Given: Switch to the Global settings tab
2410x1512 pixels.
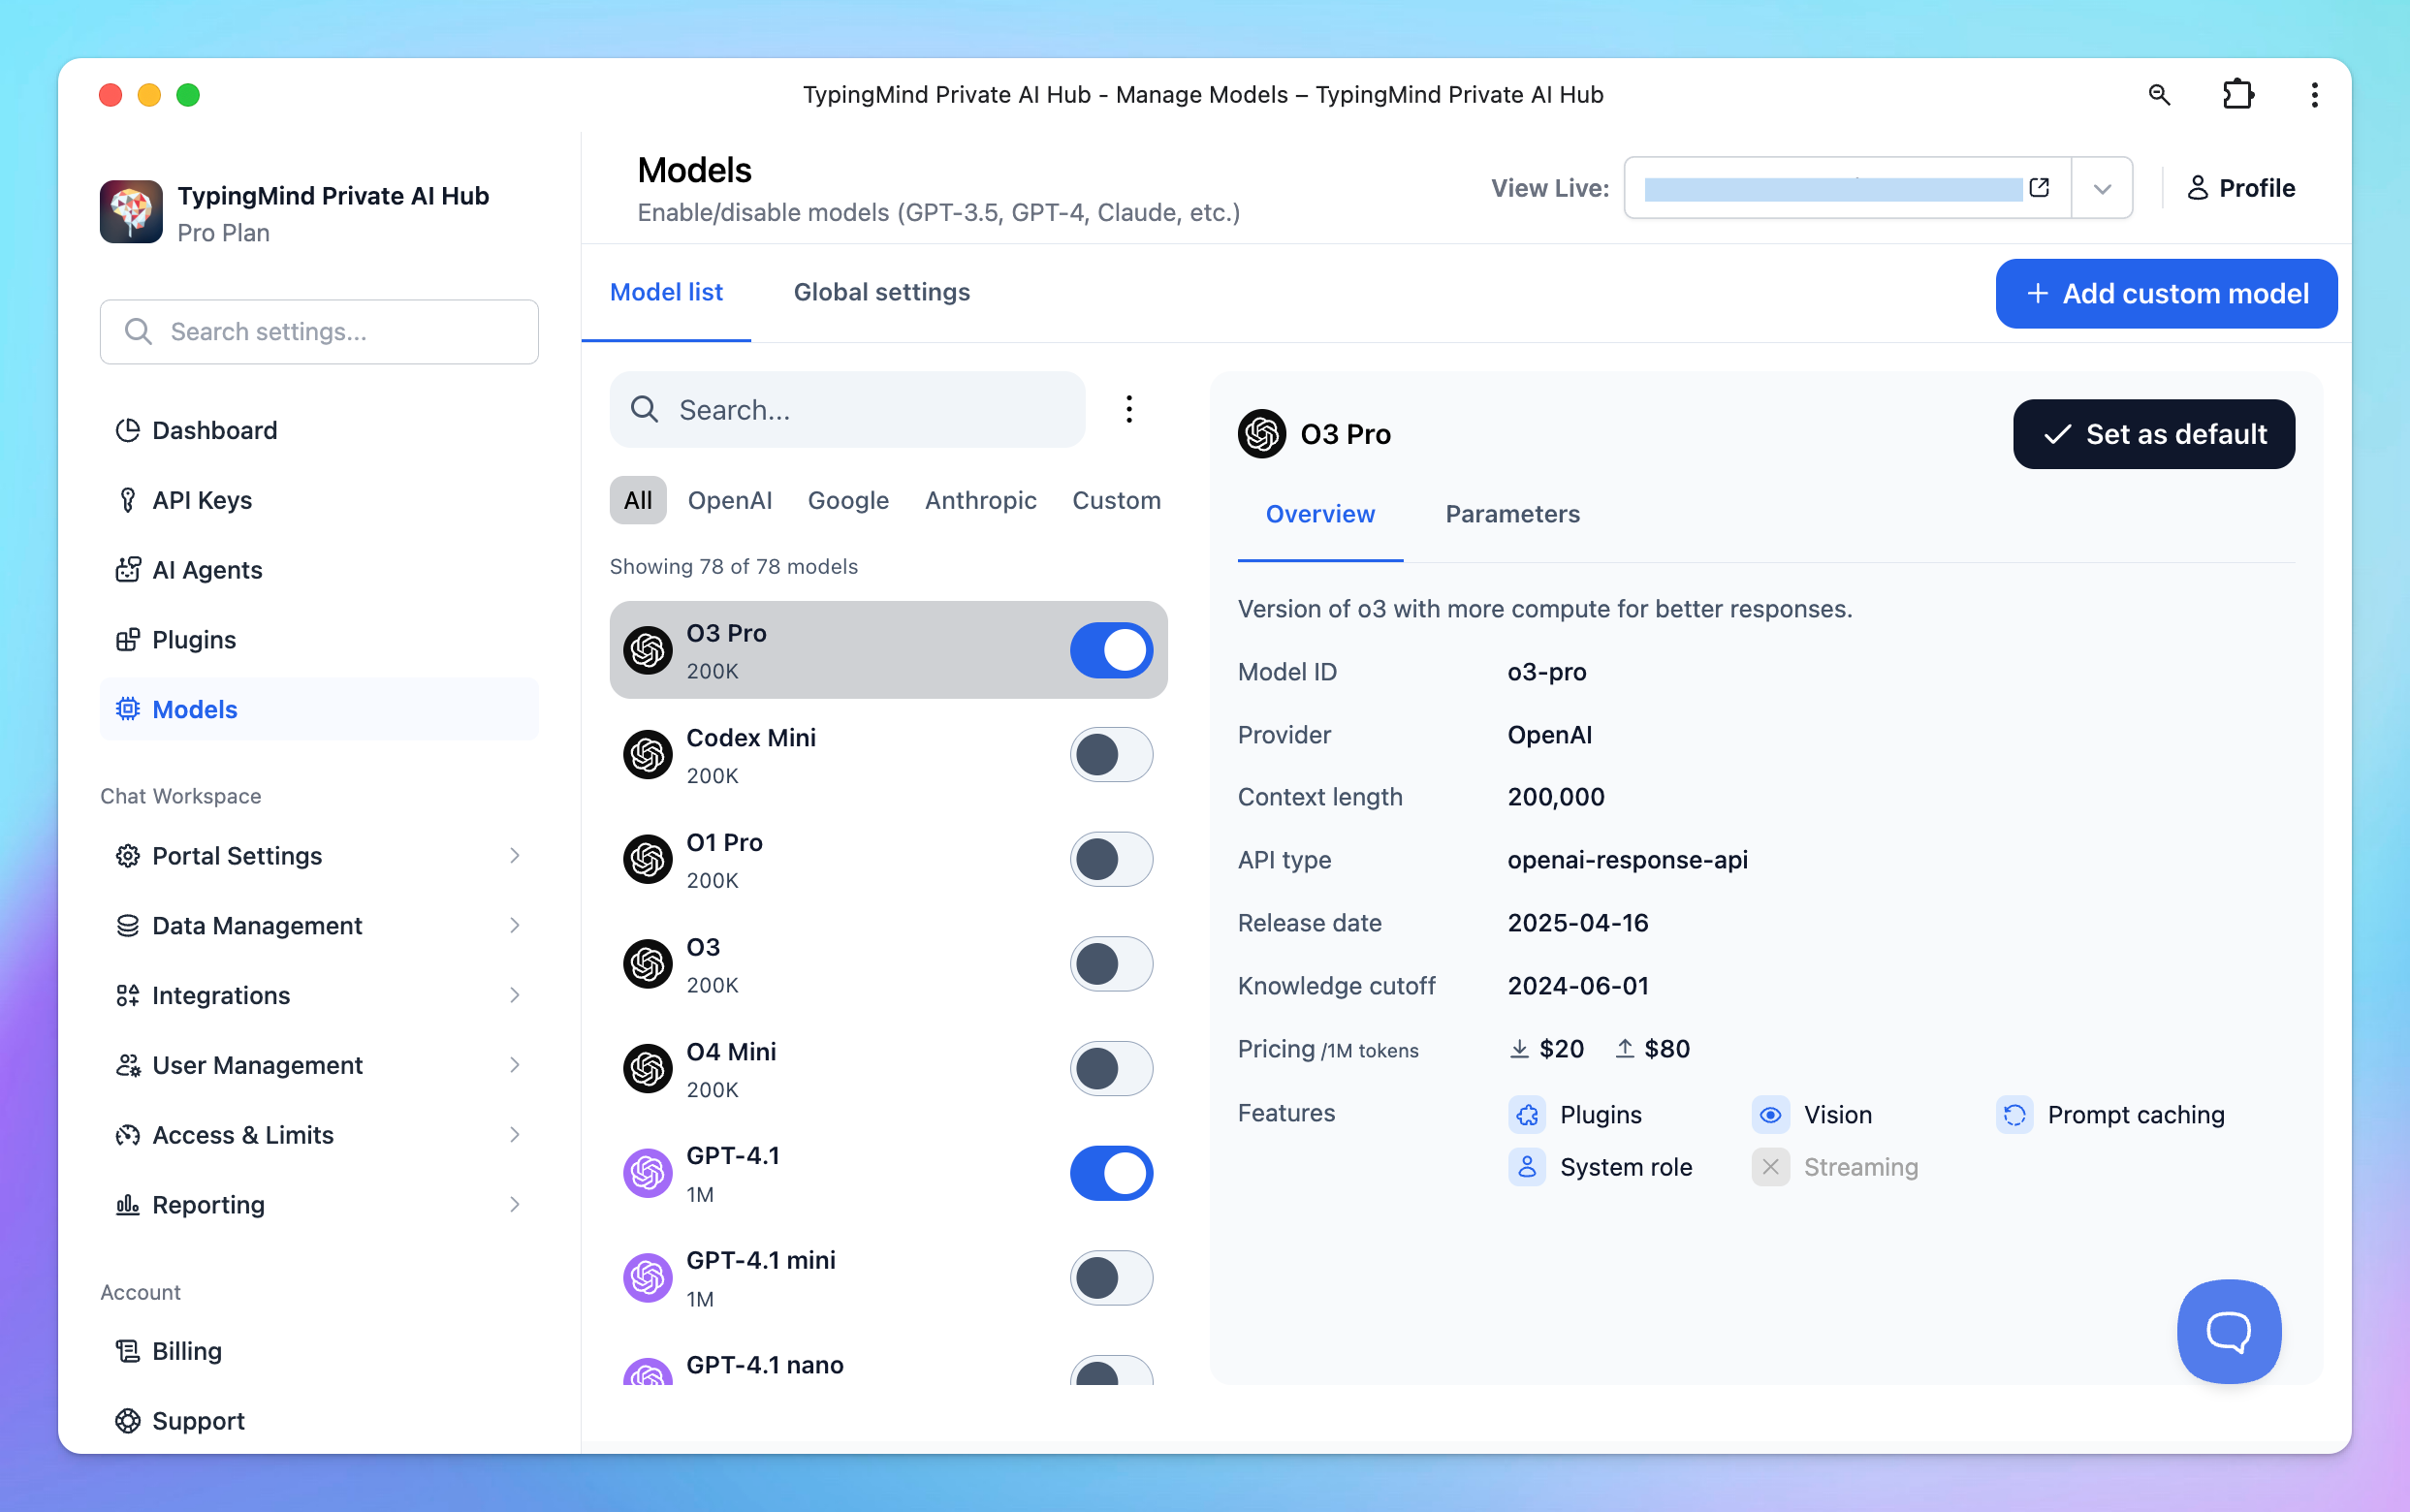Looking at the screenshot, I should click(881, 292).
